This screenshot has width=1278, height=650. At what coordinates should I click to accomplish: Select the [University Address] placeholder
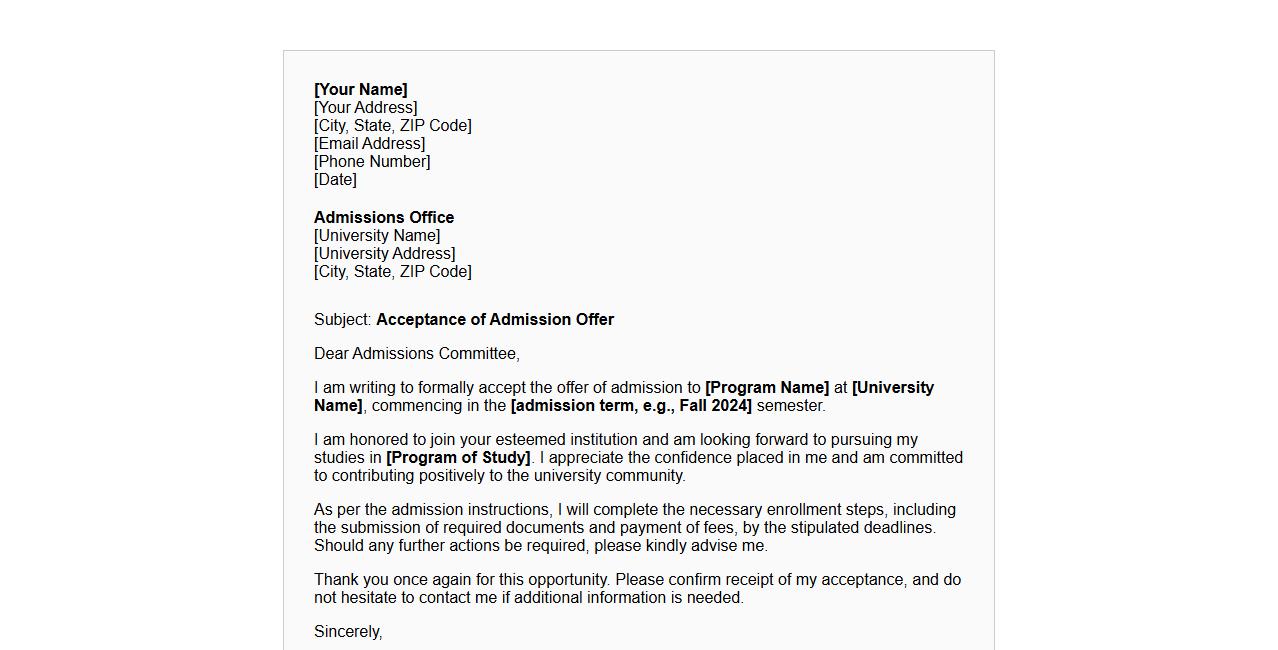[384, 254]
